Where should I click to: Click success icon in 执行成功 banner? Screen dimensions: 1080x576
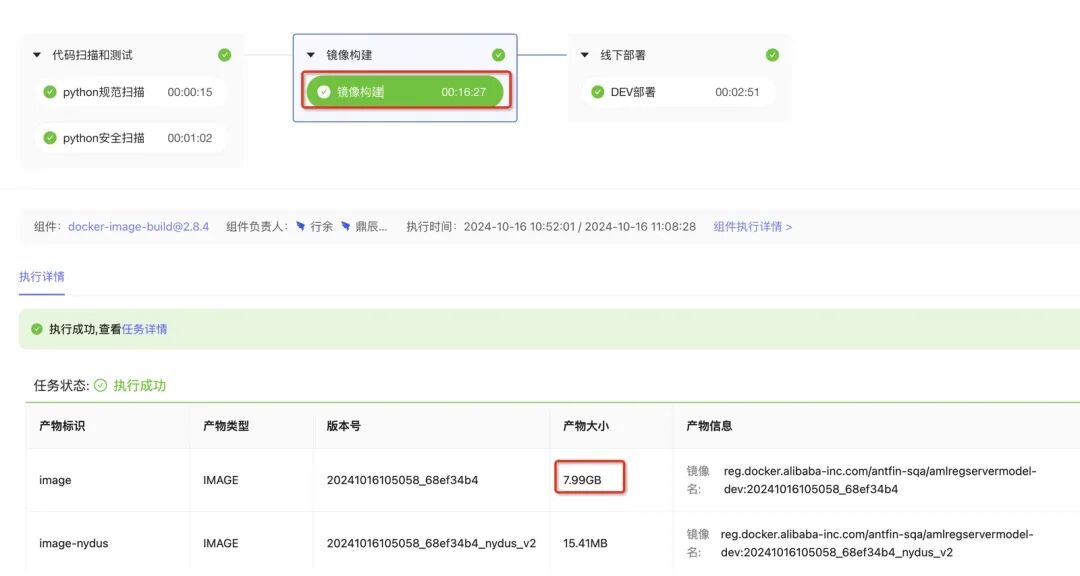[37, 329]
